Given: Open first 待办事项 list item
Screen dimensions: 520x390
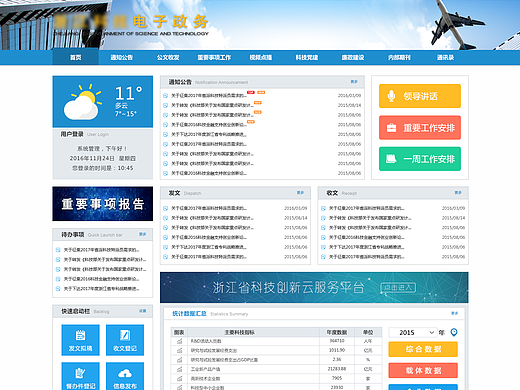Looking at the screenshot, I should [101, 250].
